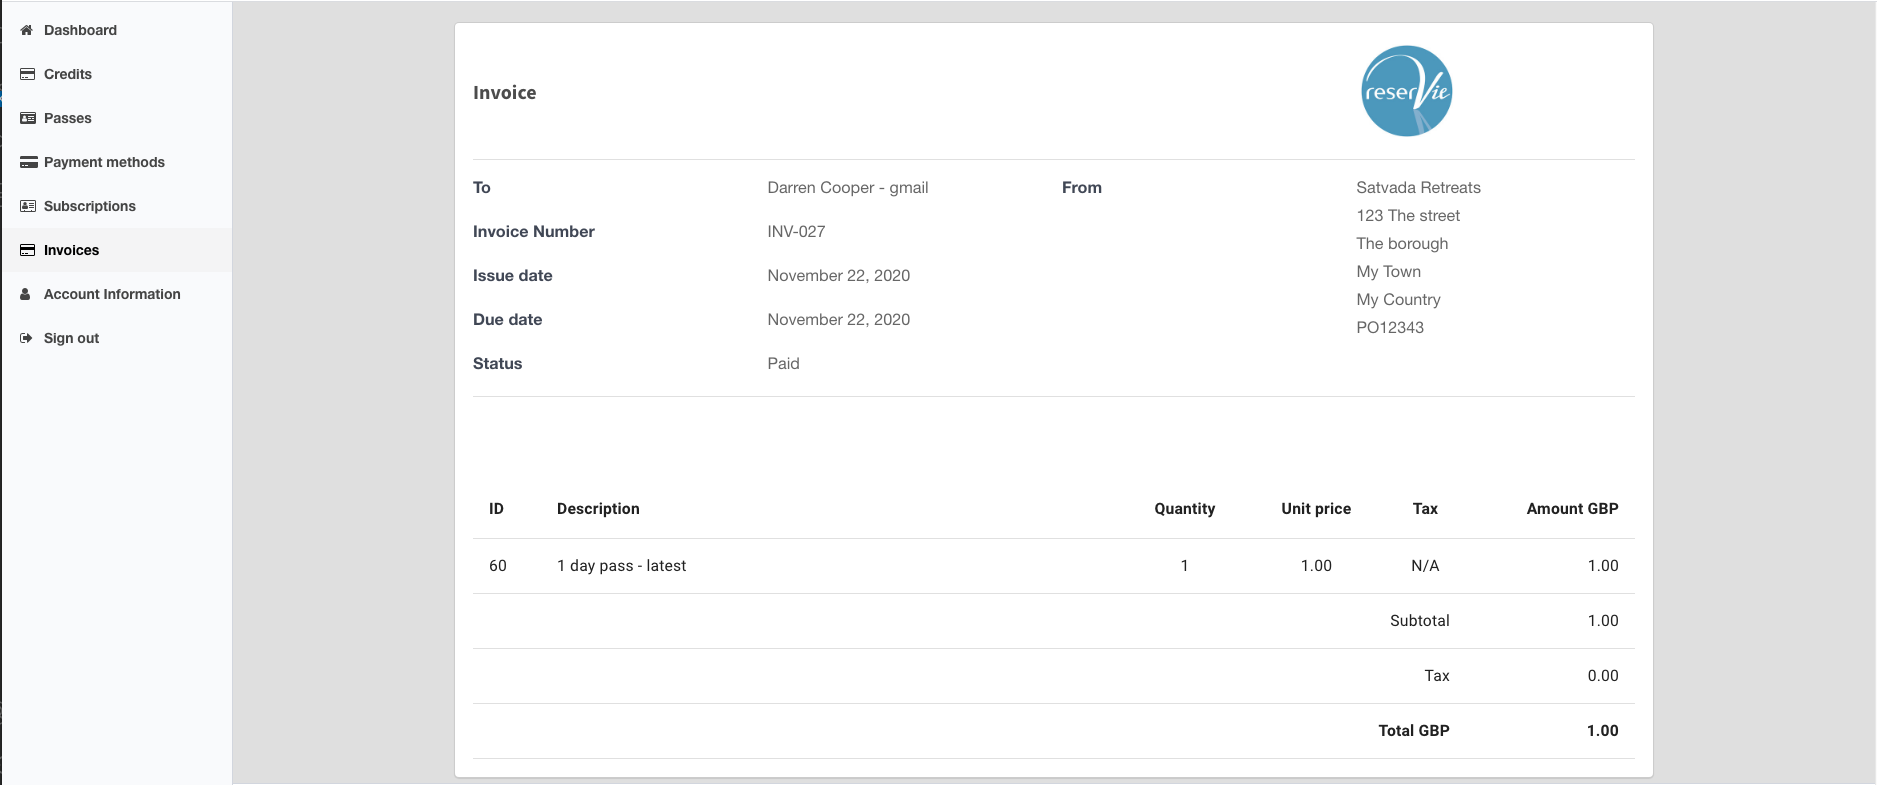Click the 1 day pass - latest description
Image resolution: width=1877 pixels, height=785 pixels.
coord(621,566)
